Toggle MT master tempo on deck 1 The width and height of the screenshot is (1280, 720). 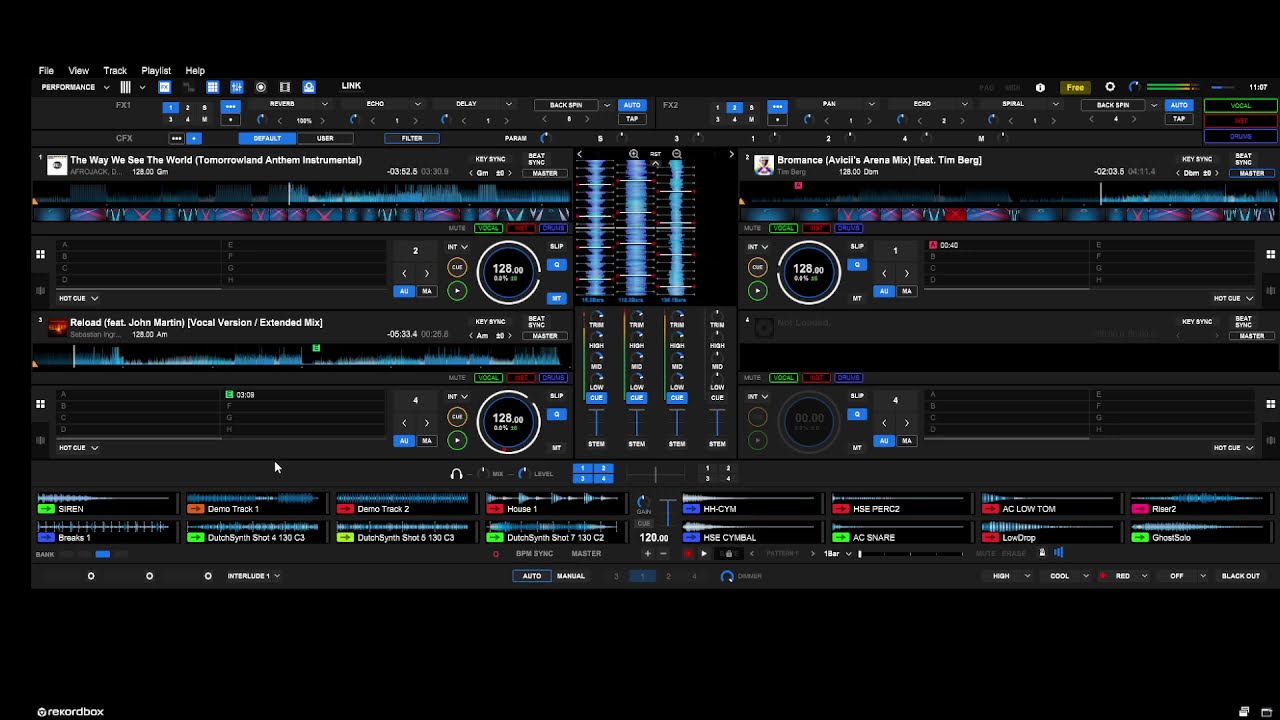(557, 298)
